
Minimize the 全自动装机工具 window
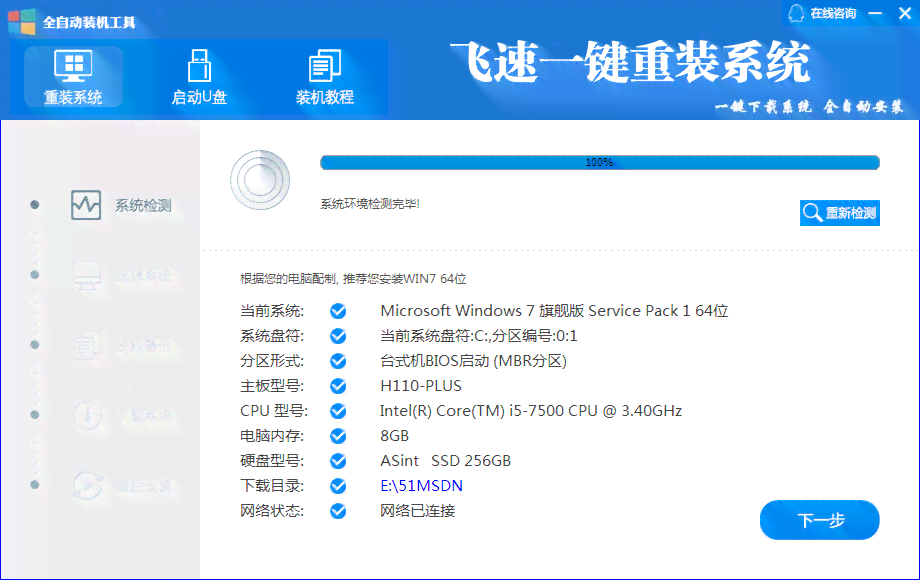[x=875, y=13]
